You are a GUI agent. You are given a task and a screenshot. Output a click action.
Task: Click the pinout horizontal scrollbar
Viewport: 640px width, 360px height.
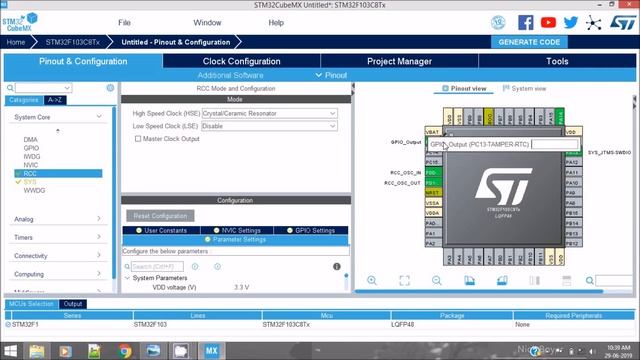(x=478, y=291)
